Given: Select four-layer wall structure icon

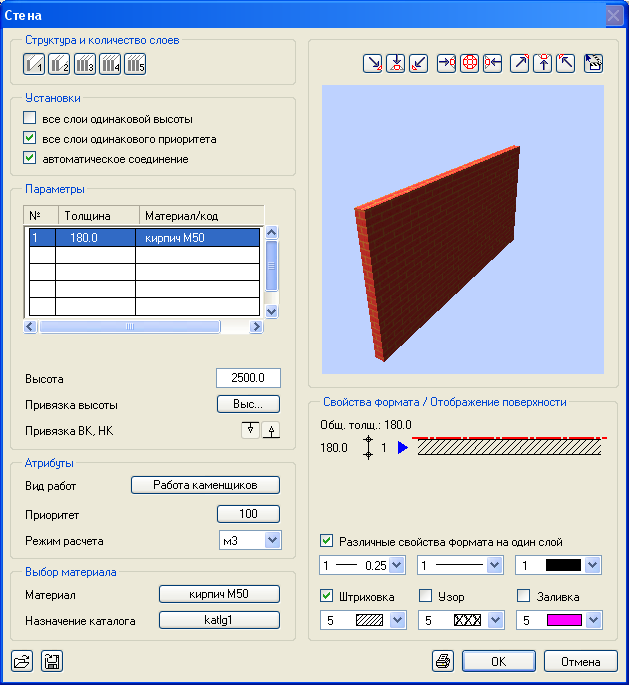Looking at the screenshot, I should [110, 64].
